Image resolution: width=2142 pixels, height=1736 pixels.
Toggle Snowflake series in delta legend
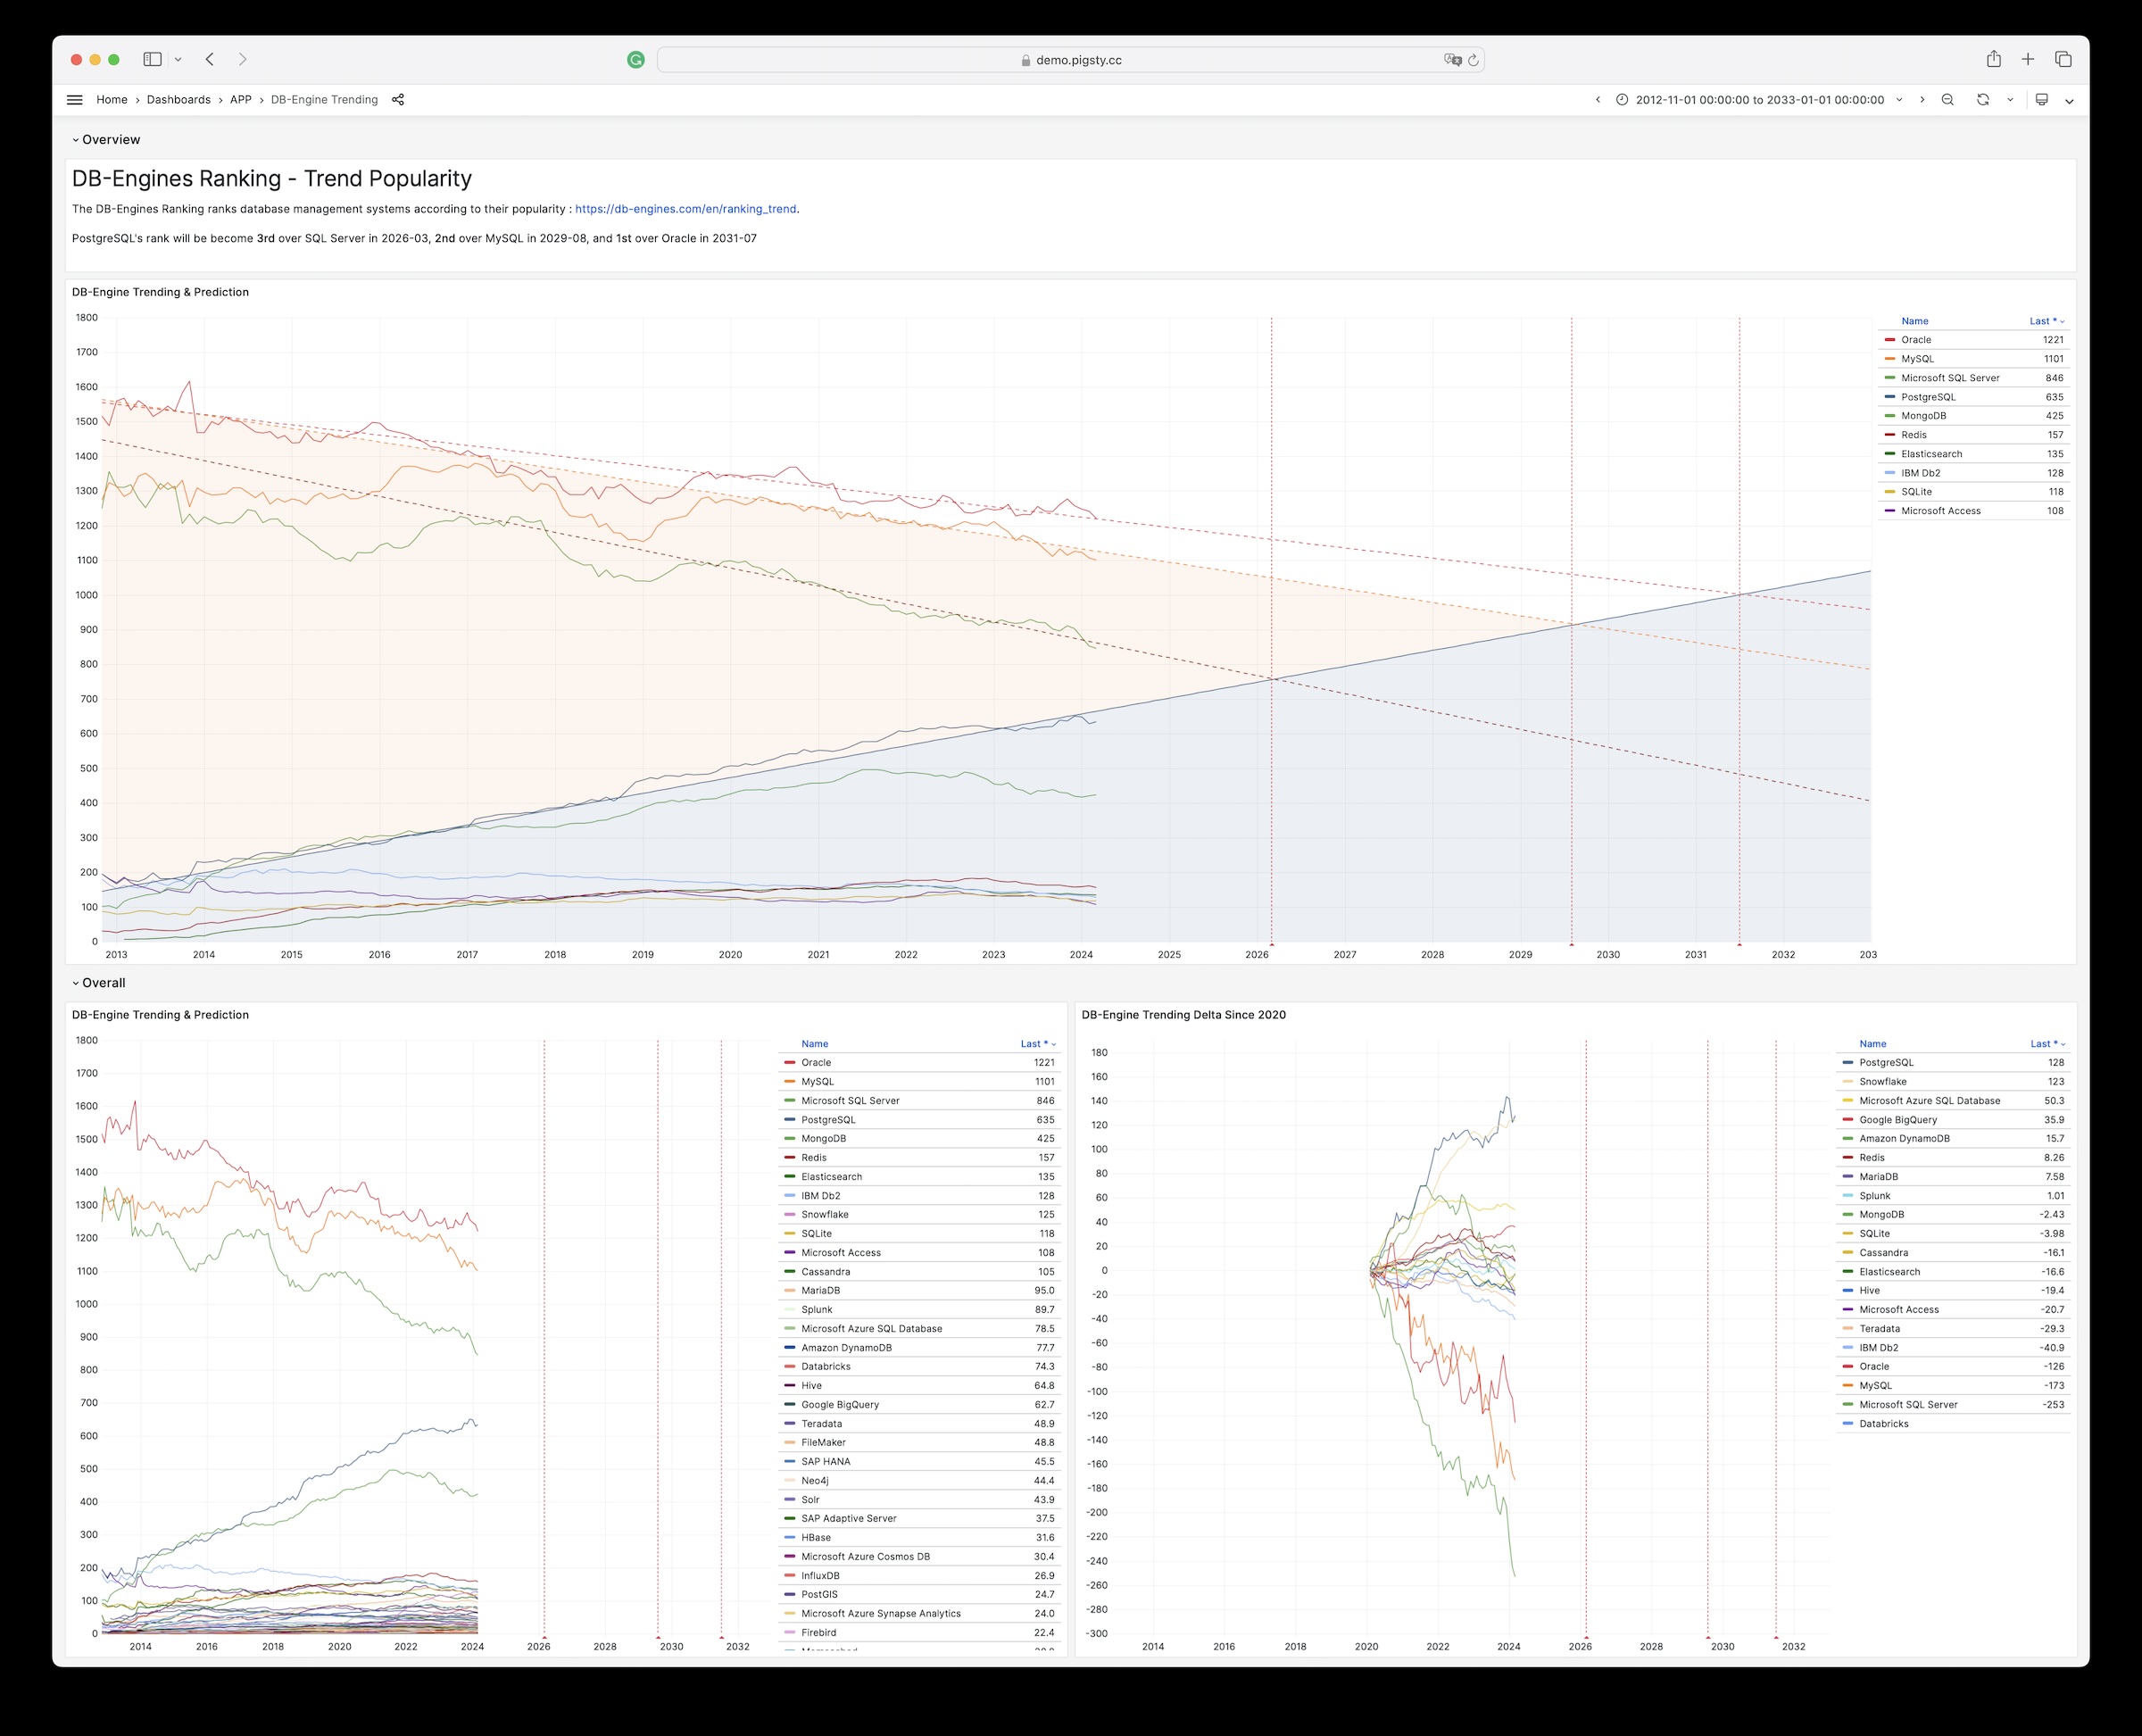1882,1081
